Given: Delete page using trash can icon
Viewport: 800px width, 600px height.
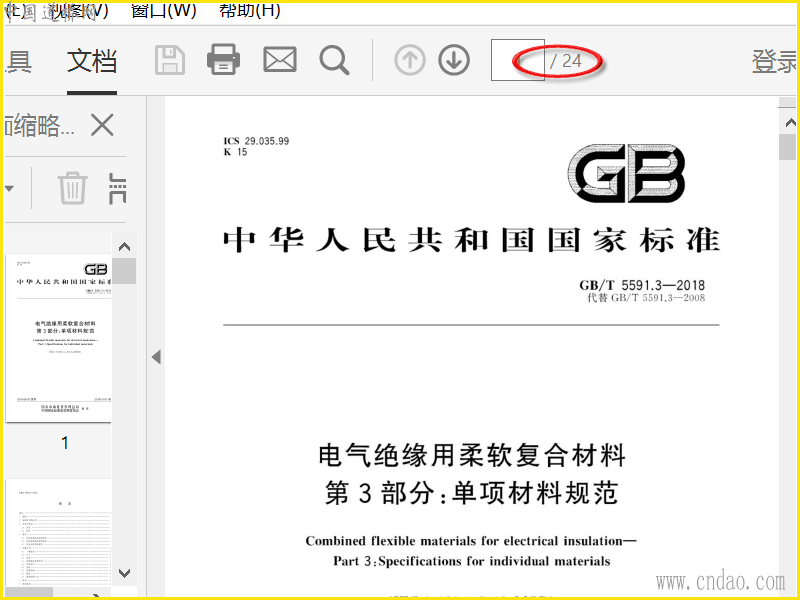Looking at the screenshot, I should (72, 188).
